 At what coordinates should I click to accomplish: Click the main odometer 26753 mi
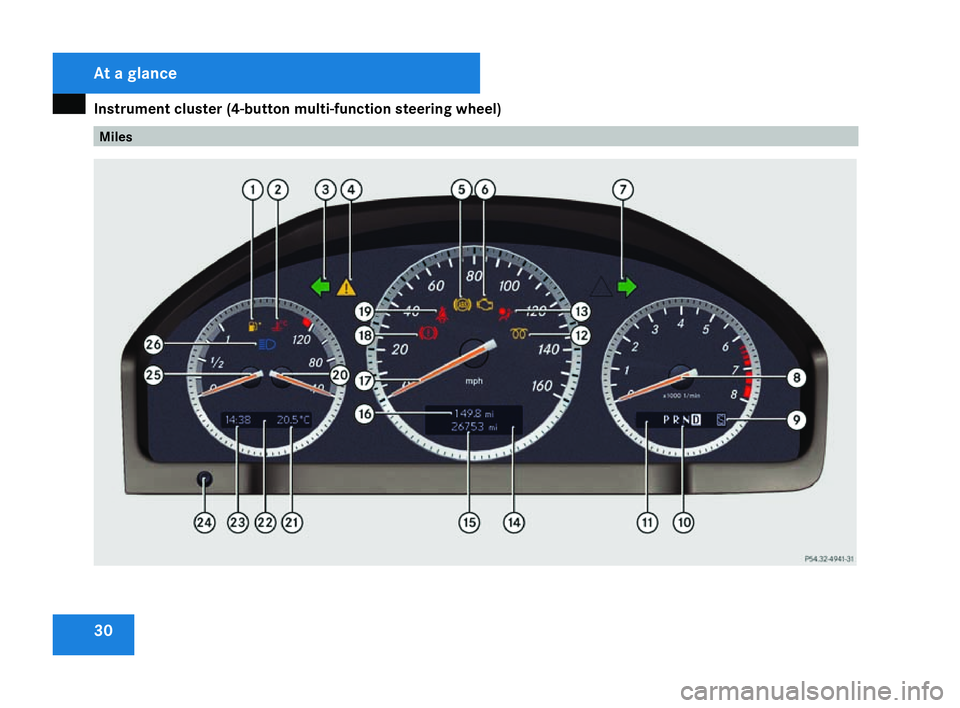click(474, 427)
